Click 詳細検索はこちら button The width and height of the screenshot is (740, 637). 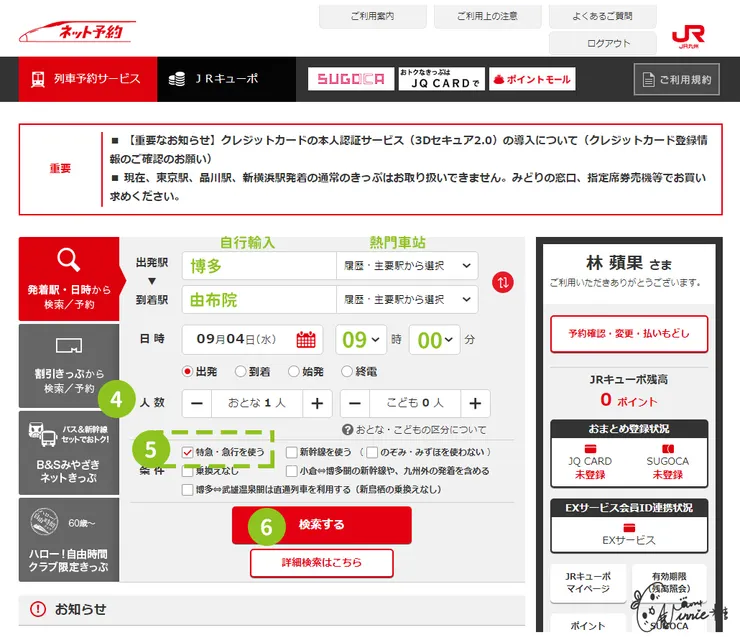(x=322, y=562)
